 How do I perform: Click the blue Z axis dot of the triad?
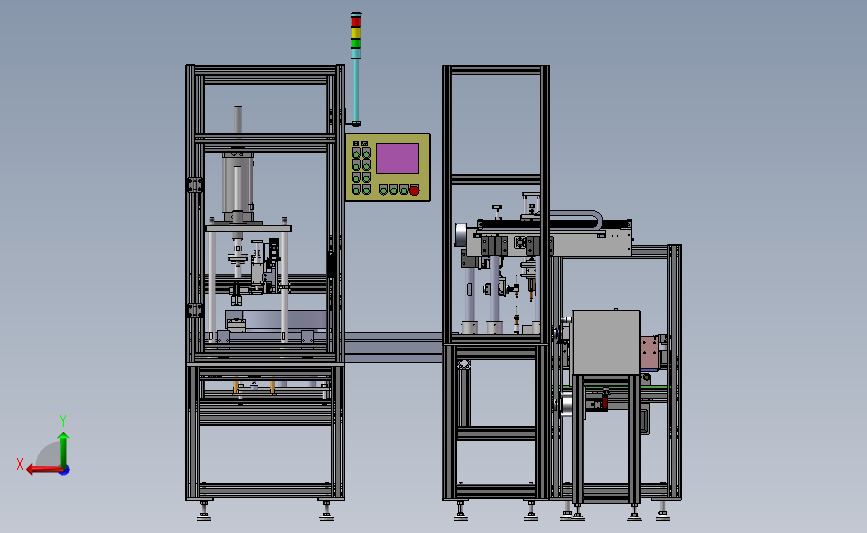tap(65, 471)
